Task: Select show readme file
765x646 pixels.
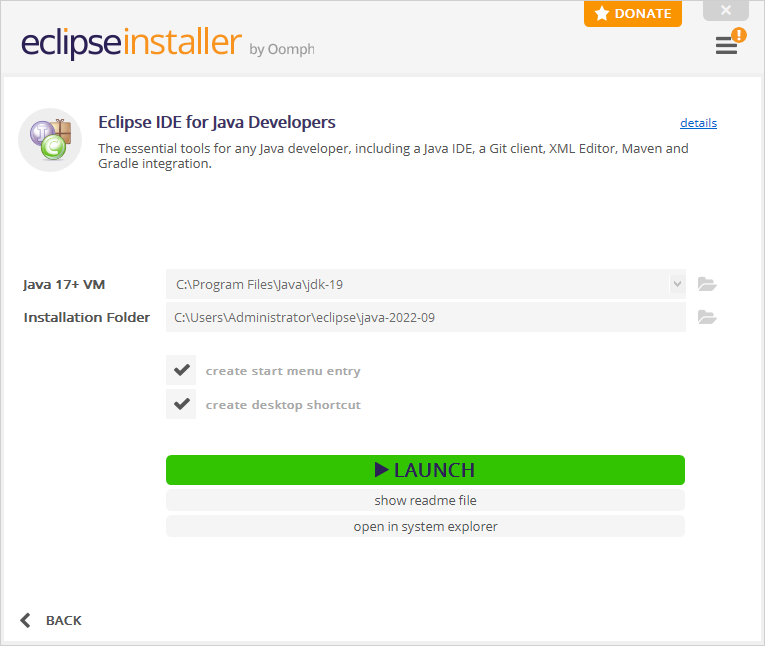Action: coord(425,500)
